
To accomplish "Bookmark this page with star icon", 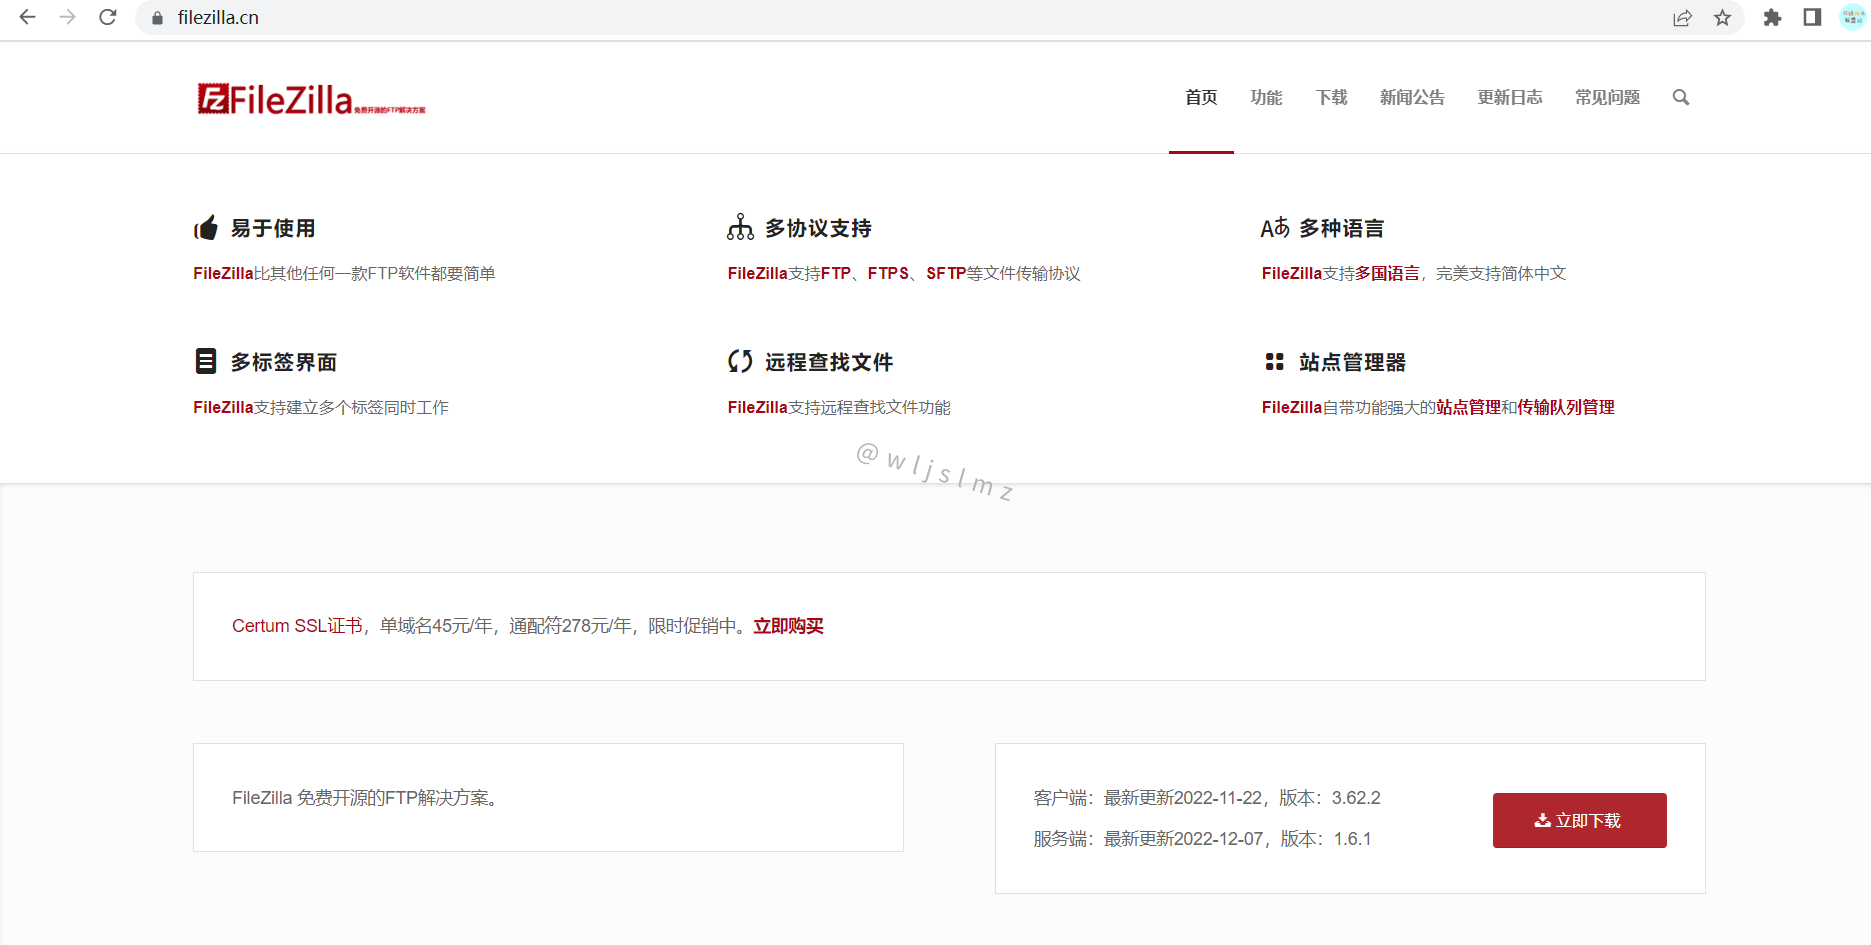I will coord(1722,18).
